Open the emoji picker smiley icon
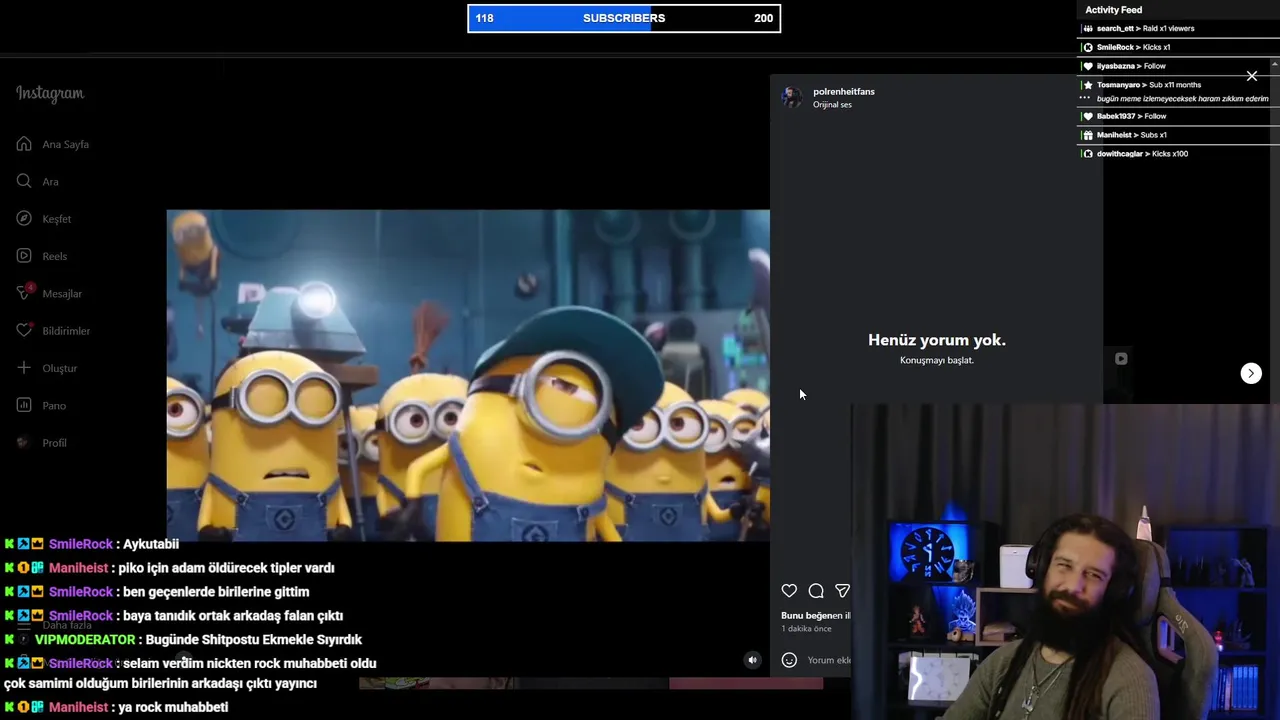Screen dimensions: 1280x720 tap(789, 660)
